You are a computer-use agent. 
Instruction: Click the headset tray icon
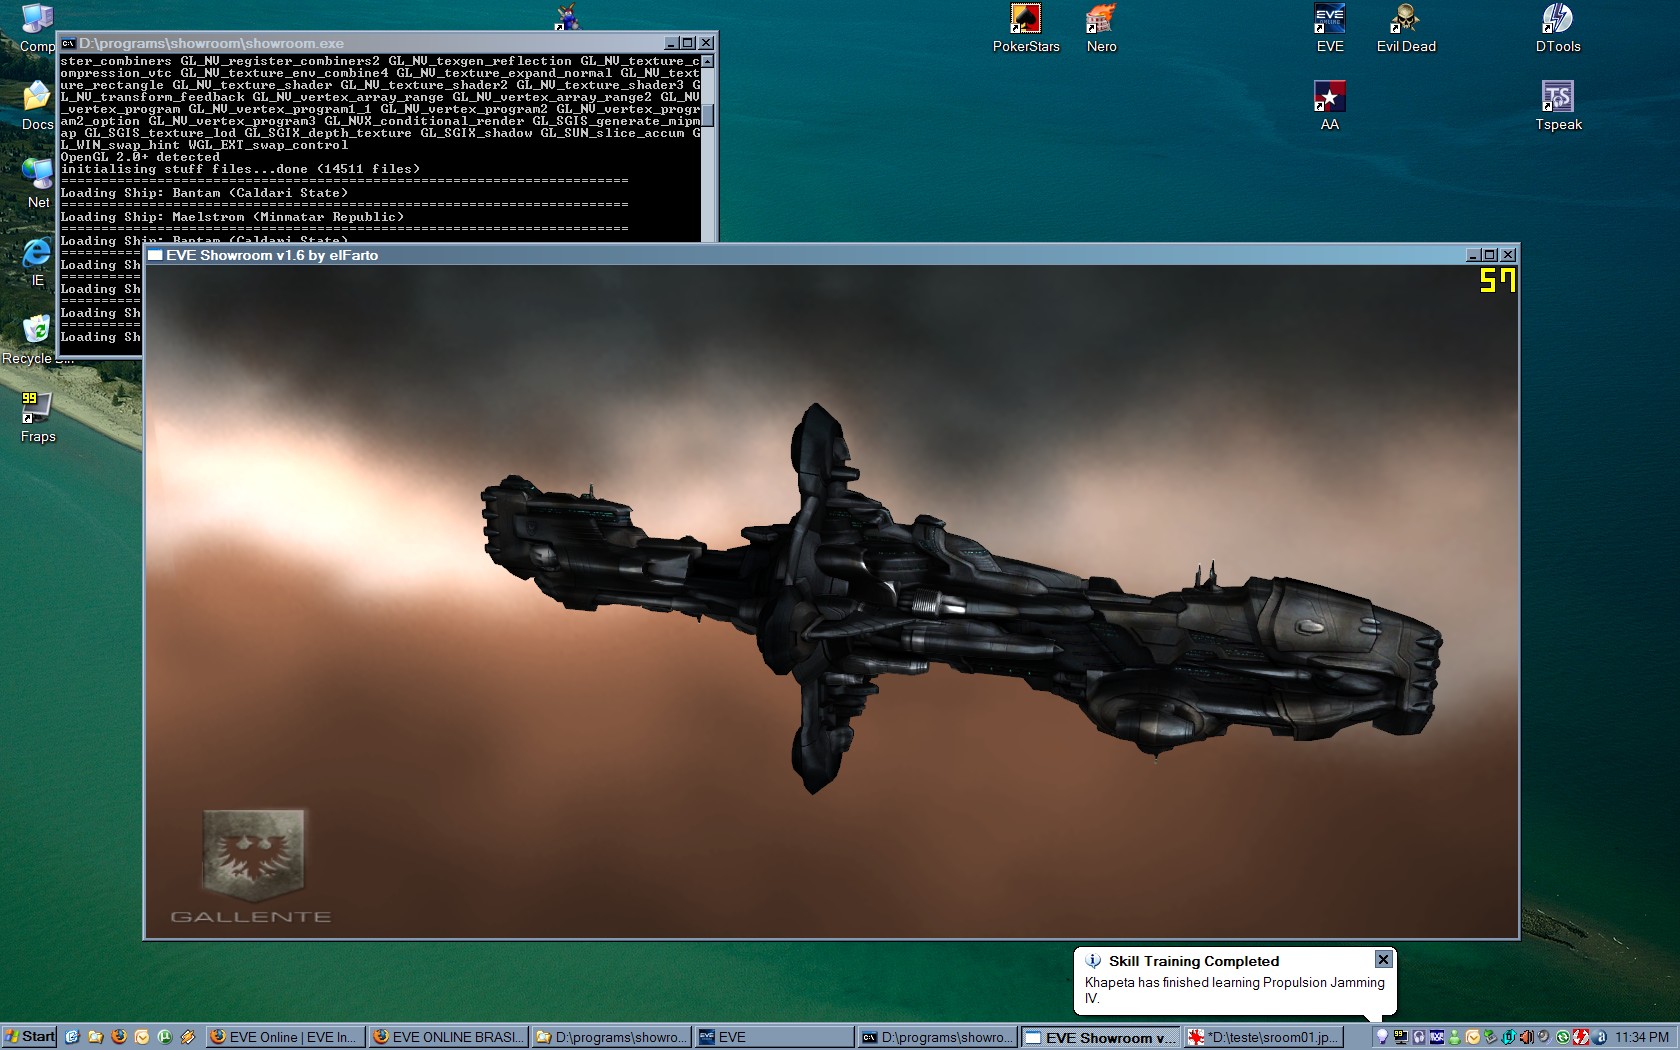pyautogui.click(x=1419, y=1037)
